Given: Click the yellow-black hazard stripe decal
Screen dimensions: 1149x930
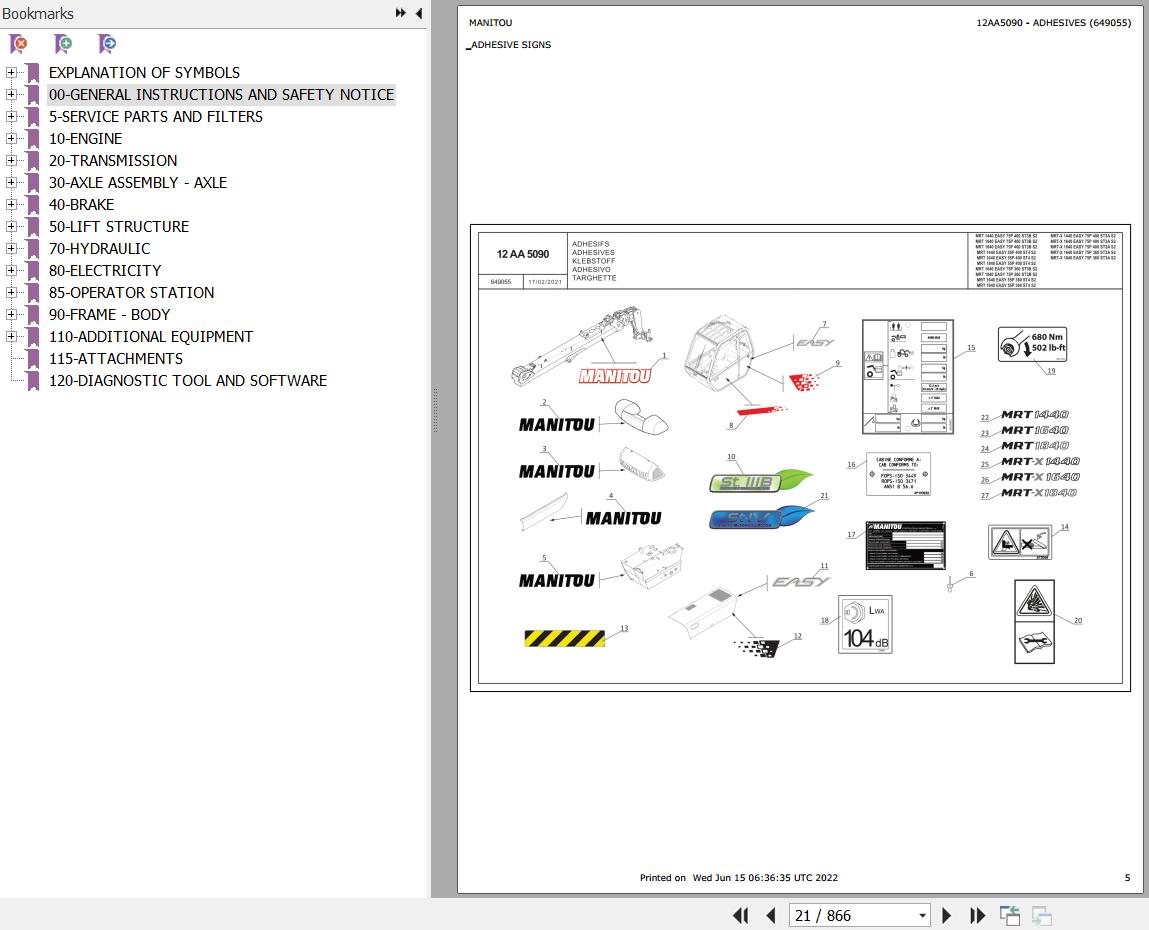Looking at the screenshot, I should [x=564, y=638].
